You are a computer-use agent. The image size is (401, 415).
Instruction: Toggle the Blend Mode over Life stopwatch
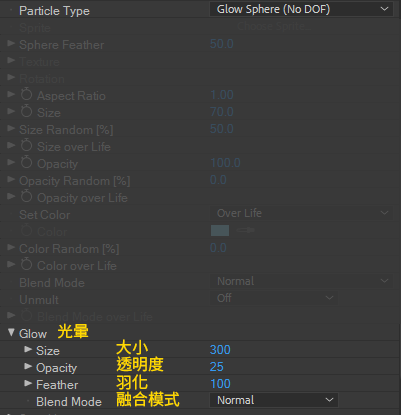click(26, 316)
